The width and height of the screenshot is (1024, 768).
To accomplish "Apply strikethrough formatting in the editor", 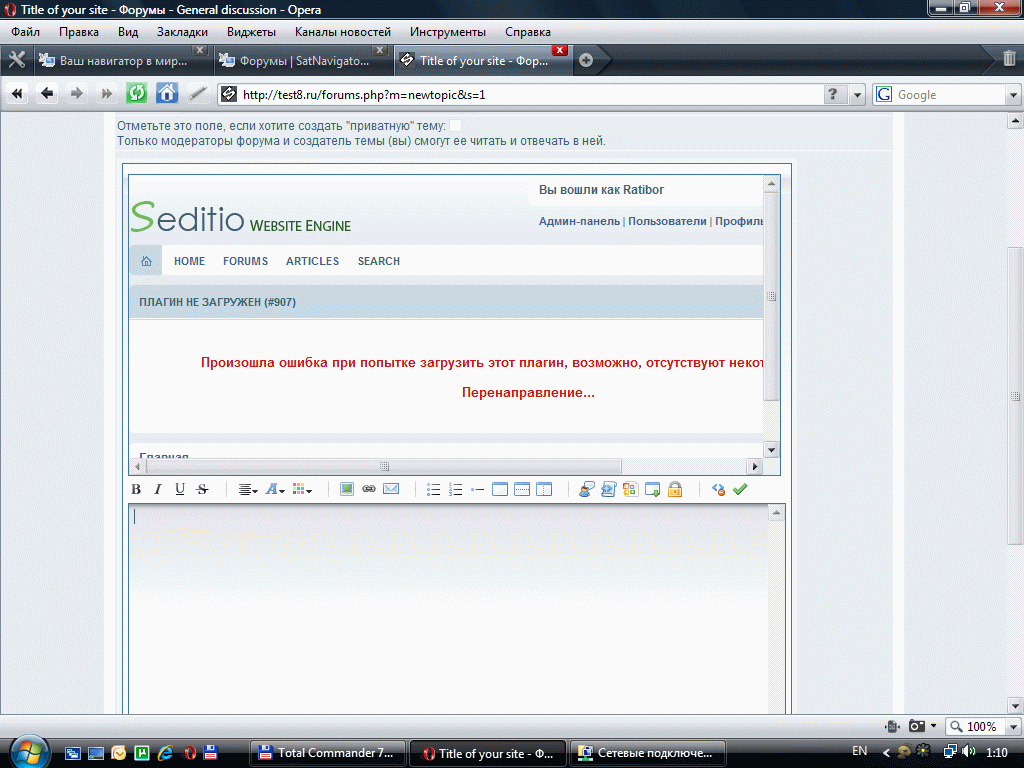I will pyautogui.click(x=202, y=489).
